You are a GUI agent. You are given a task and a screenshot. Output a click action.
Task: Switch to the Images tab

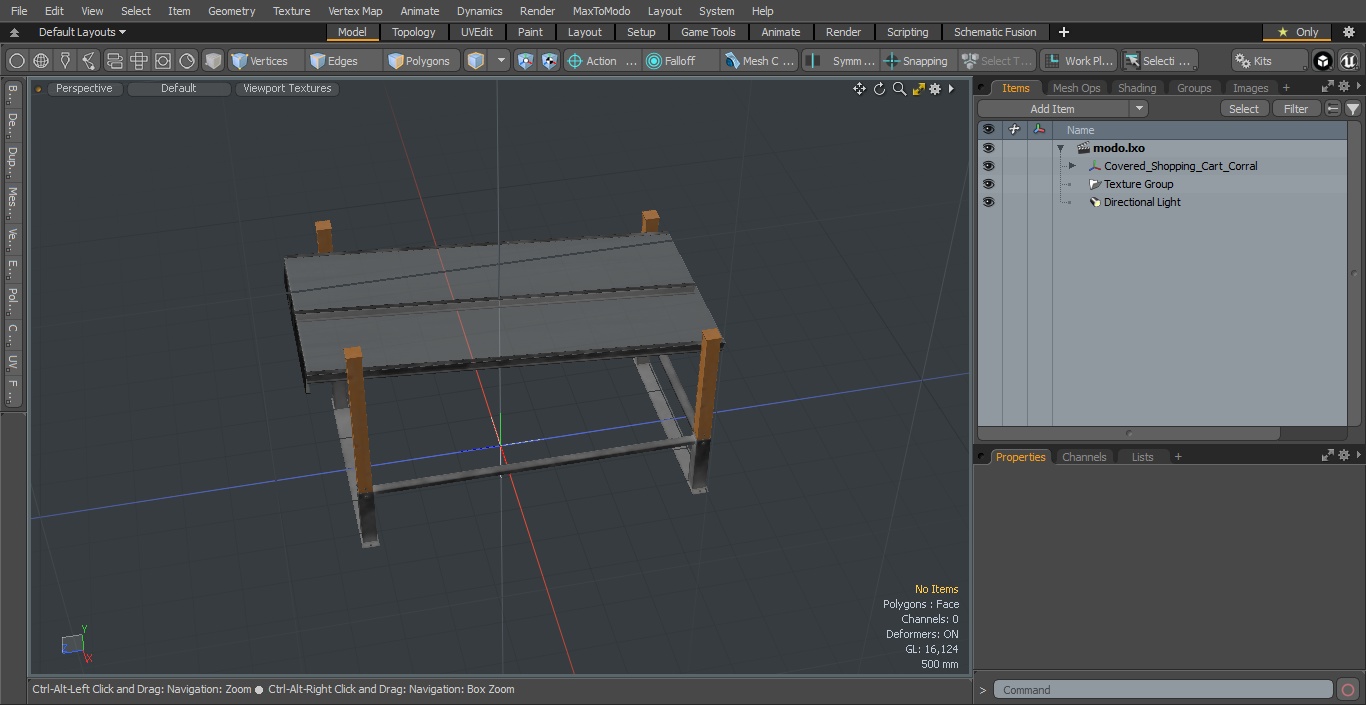tap(1250, 88)
